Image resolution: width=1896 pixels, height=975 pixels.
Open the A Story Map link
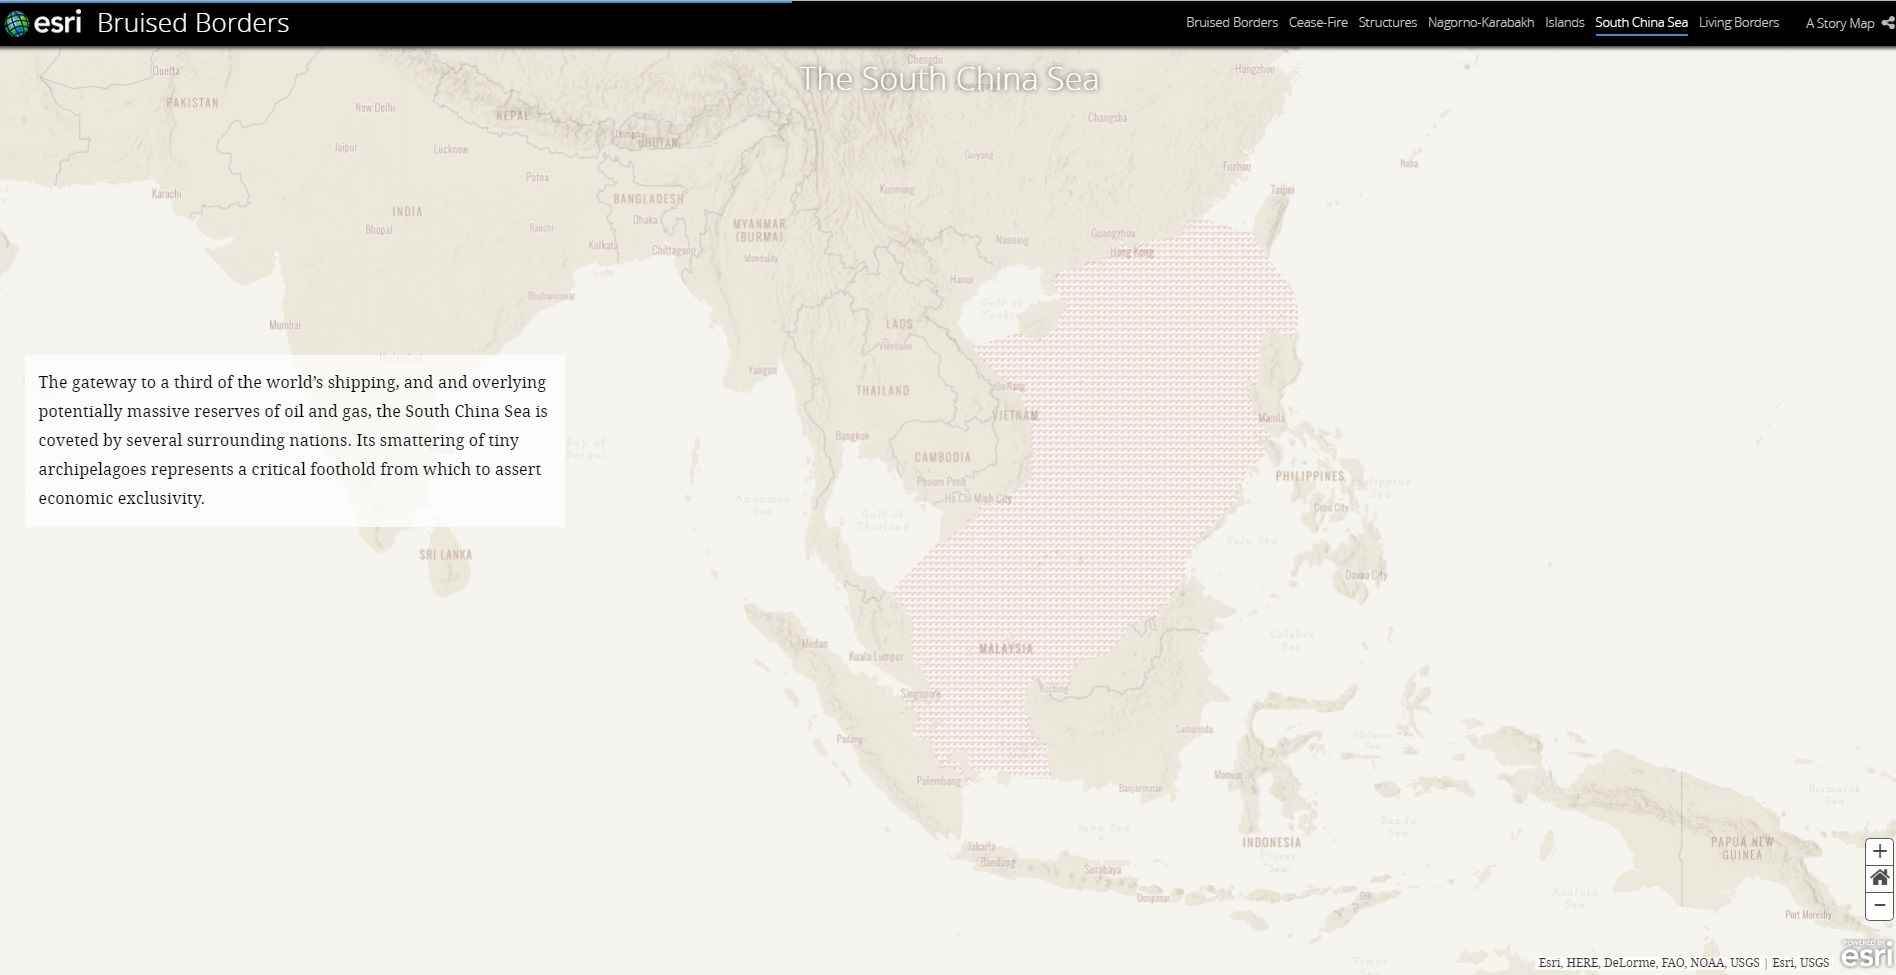1839,23
